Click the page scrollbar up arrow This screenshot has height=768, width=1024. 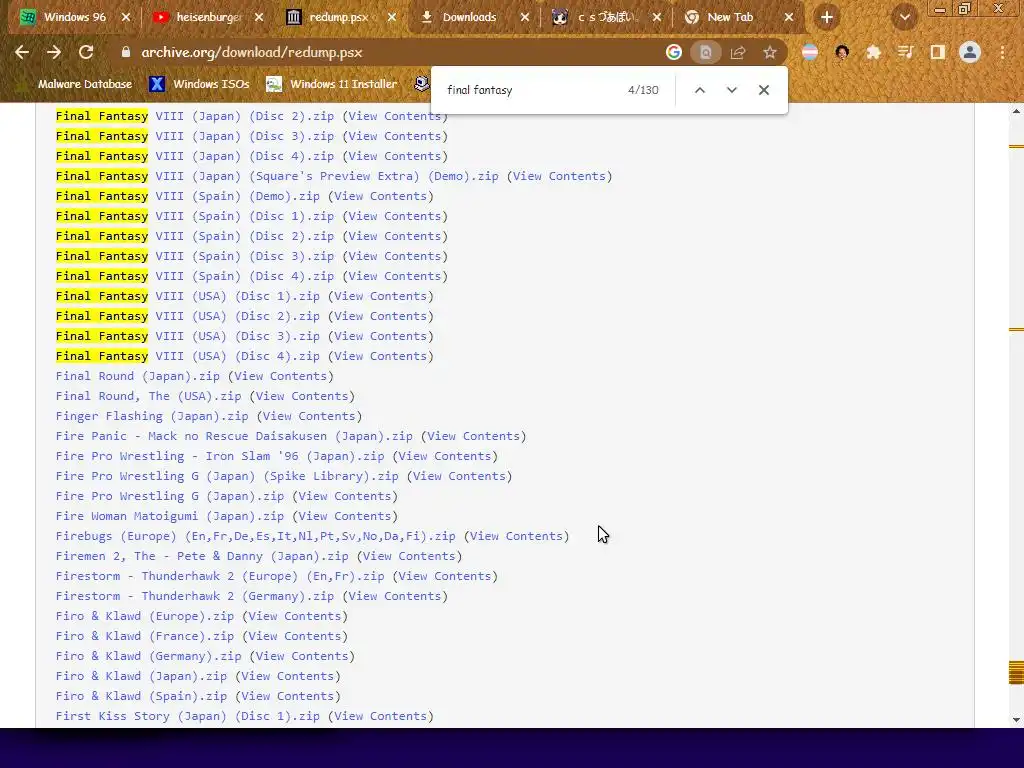[x=1016, y=112]
